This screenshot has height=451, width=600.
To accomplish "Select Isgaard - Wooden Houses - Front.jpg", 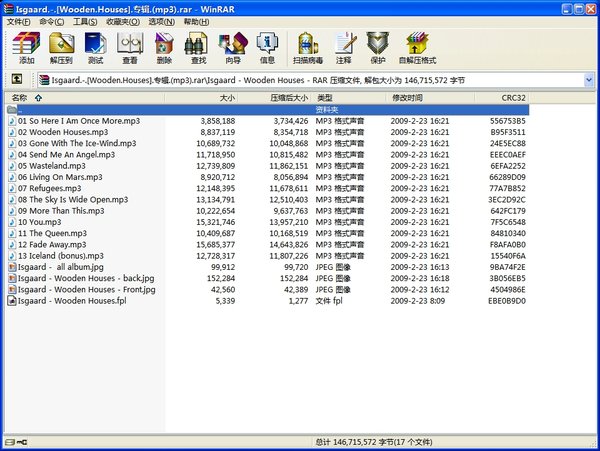I will pos(86,290).
